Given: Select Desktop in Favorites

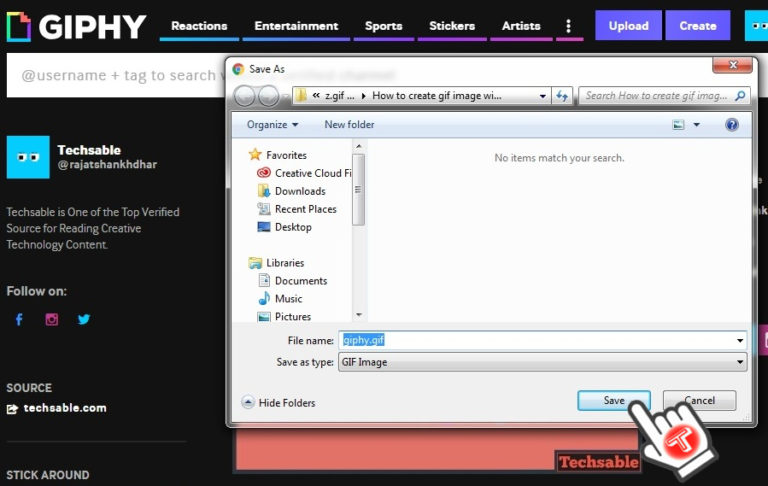Looking at the screenshot, I should point(285,227).
